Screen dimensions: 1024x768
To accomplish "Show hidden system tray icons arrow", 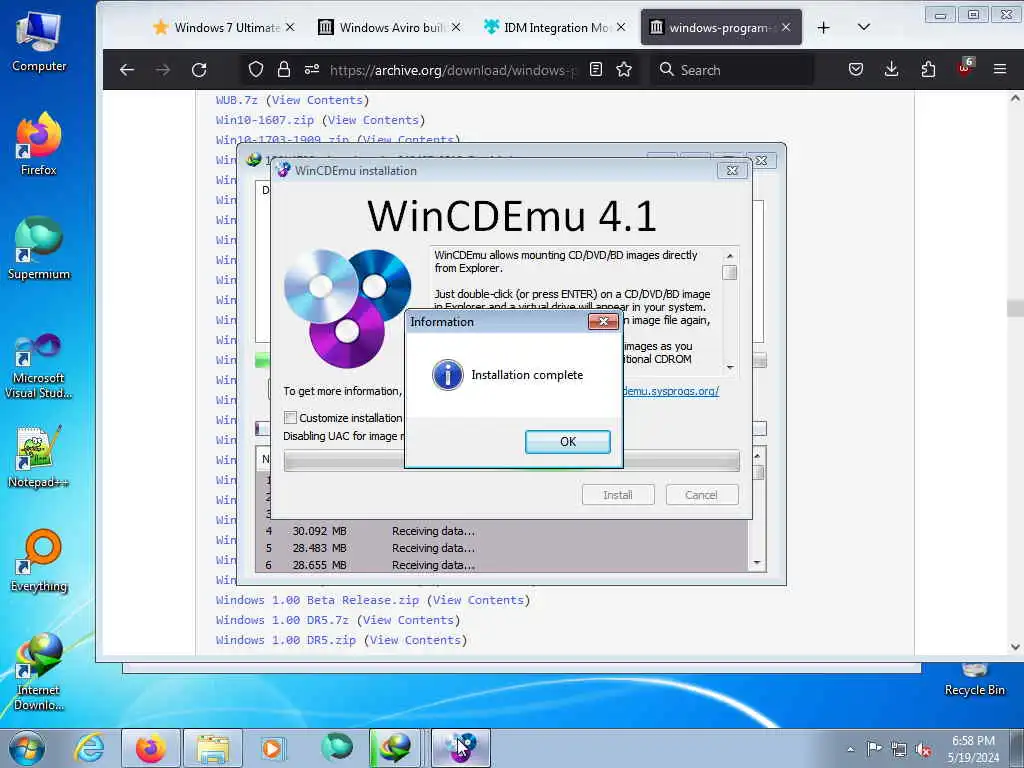I will click(851, 749).
